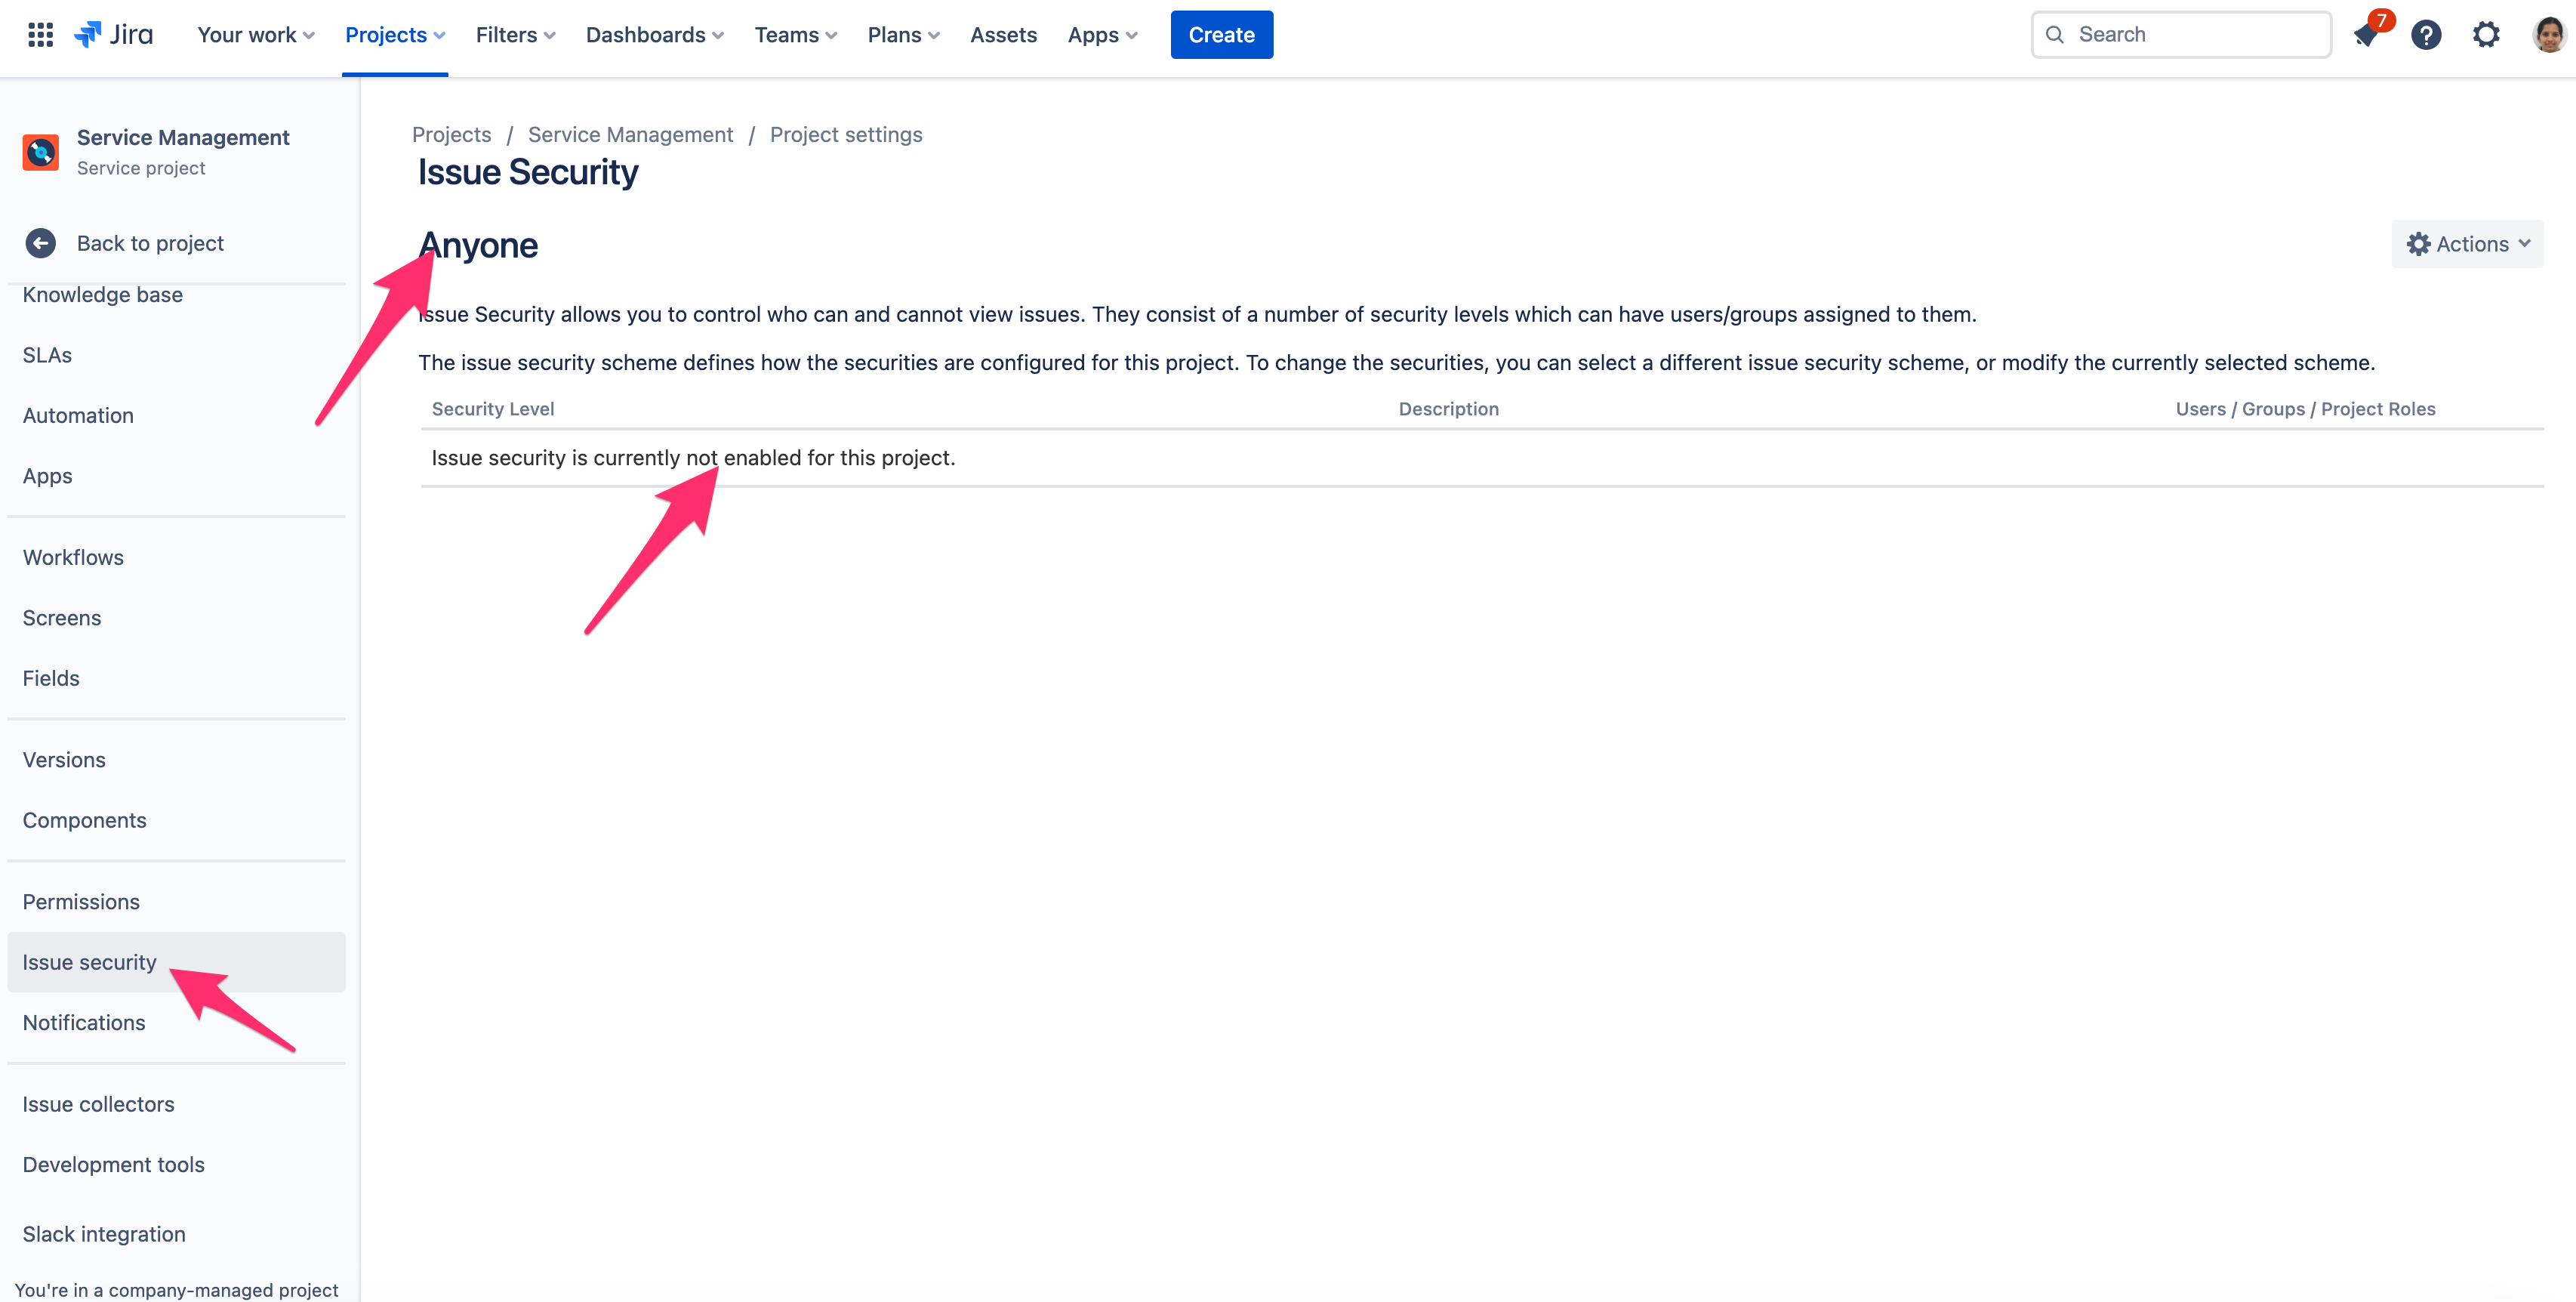Open Slack integration in the sidebar
This screenshot has width=2576, height=1302.
pyautogui.click(x=104, y=1234)
